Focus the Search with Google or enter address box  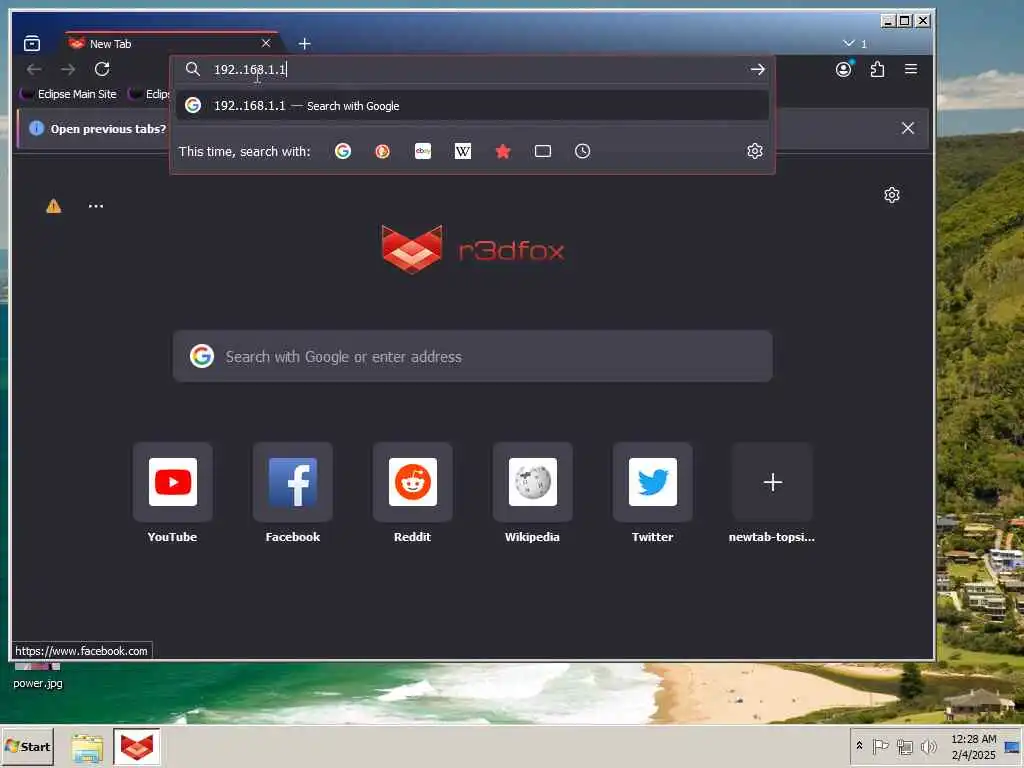(473, 356)
